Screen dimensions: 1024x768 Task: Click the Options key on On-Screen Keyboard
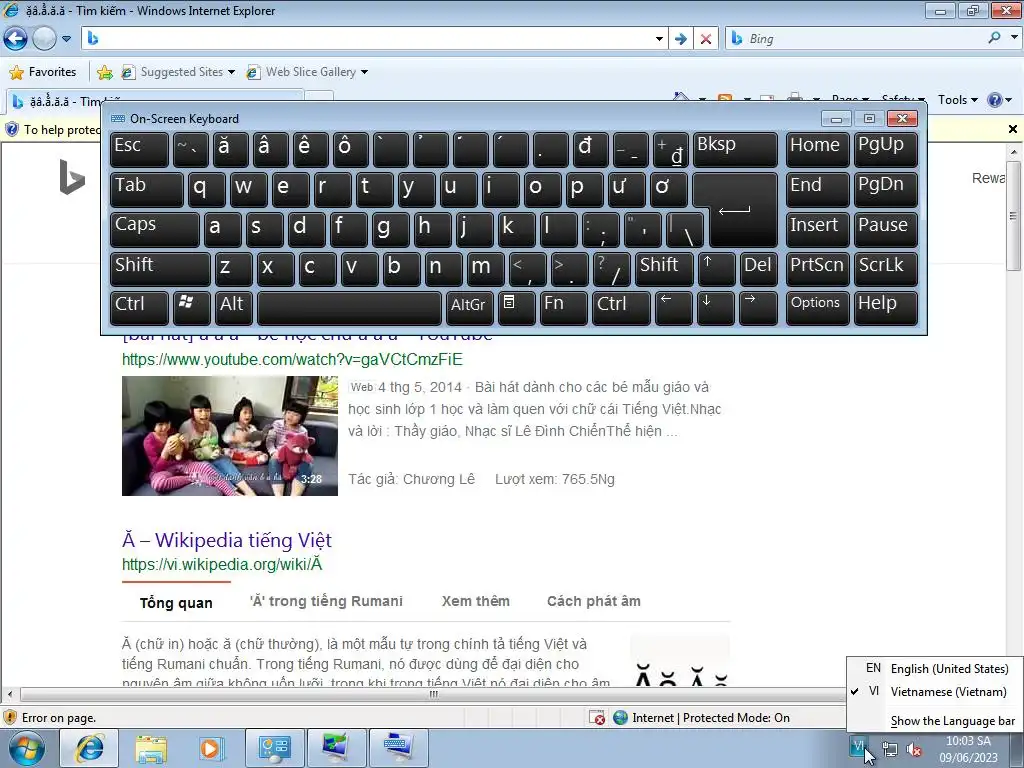click(818, 308)
